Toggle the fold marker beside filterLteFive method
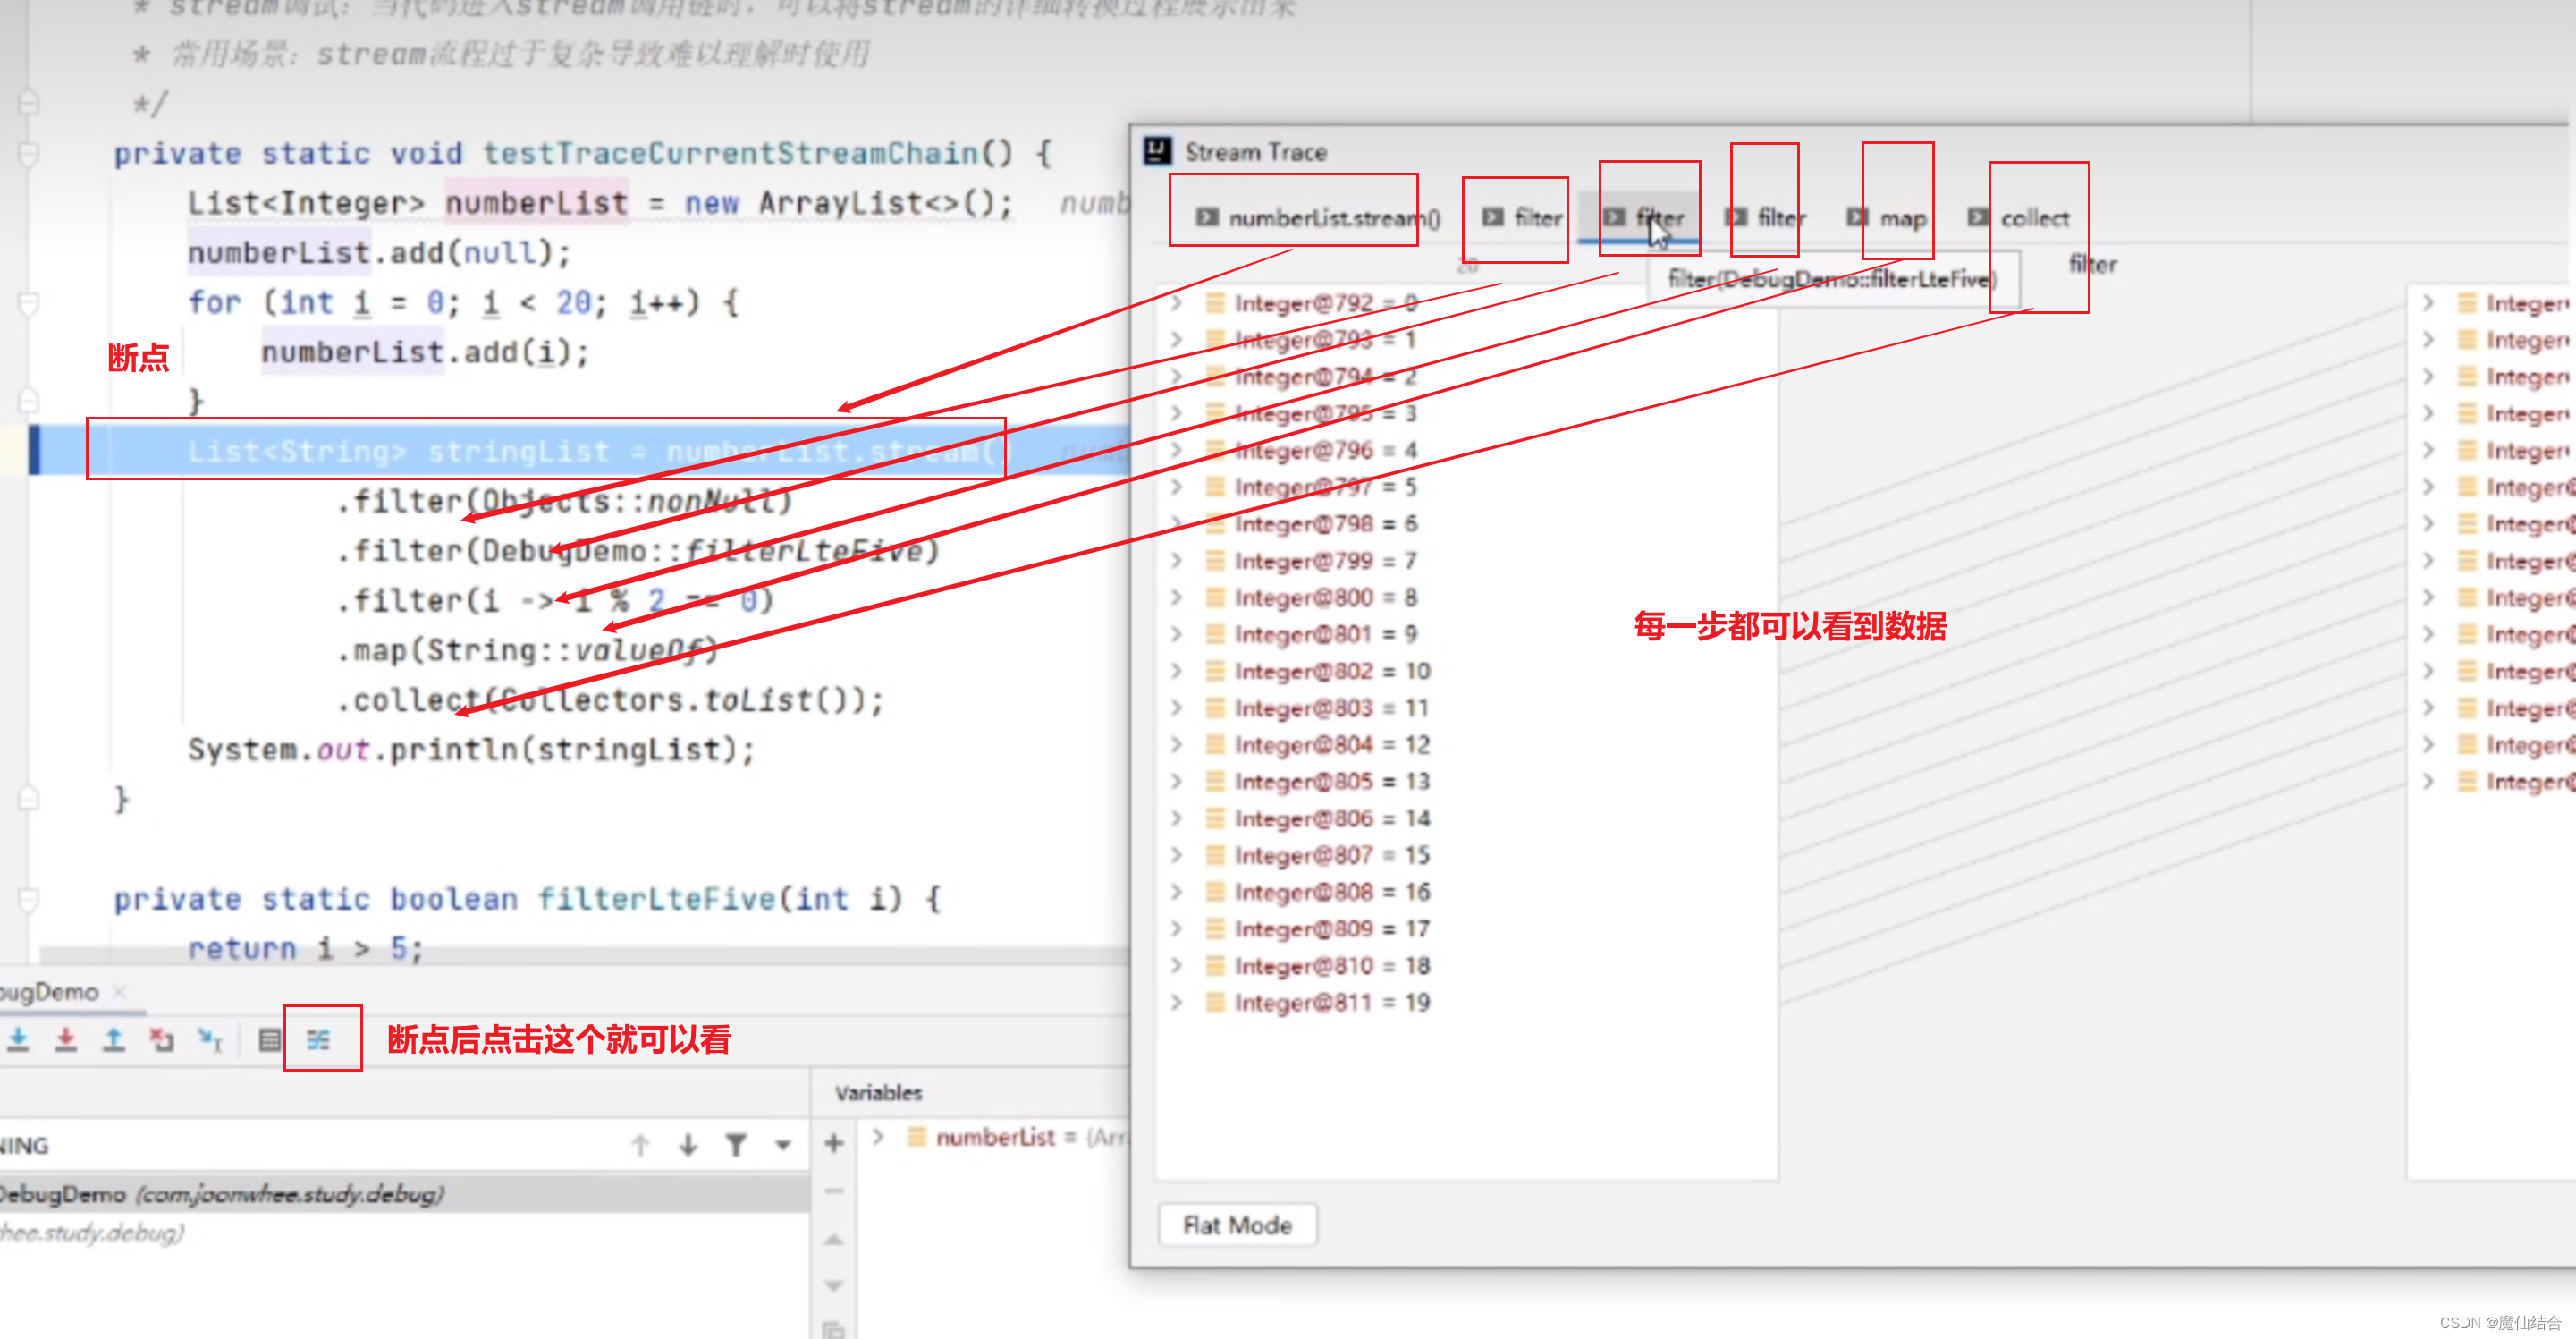 pos(29,899)
